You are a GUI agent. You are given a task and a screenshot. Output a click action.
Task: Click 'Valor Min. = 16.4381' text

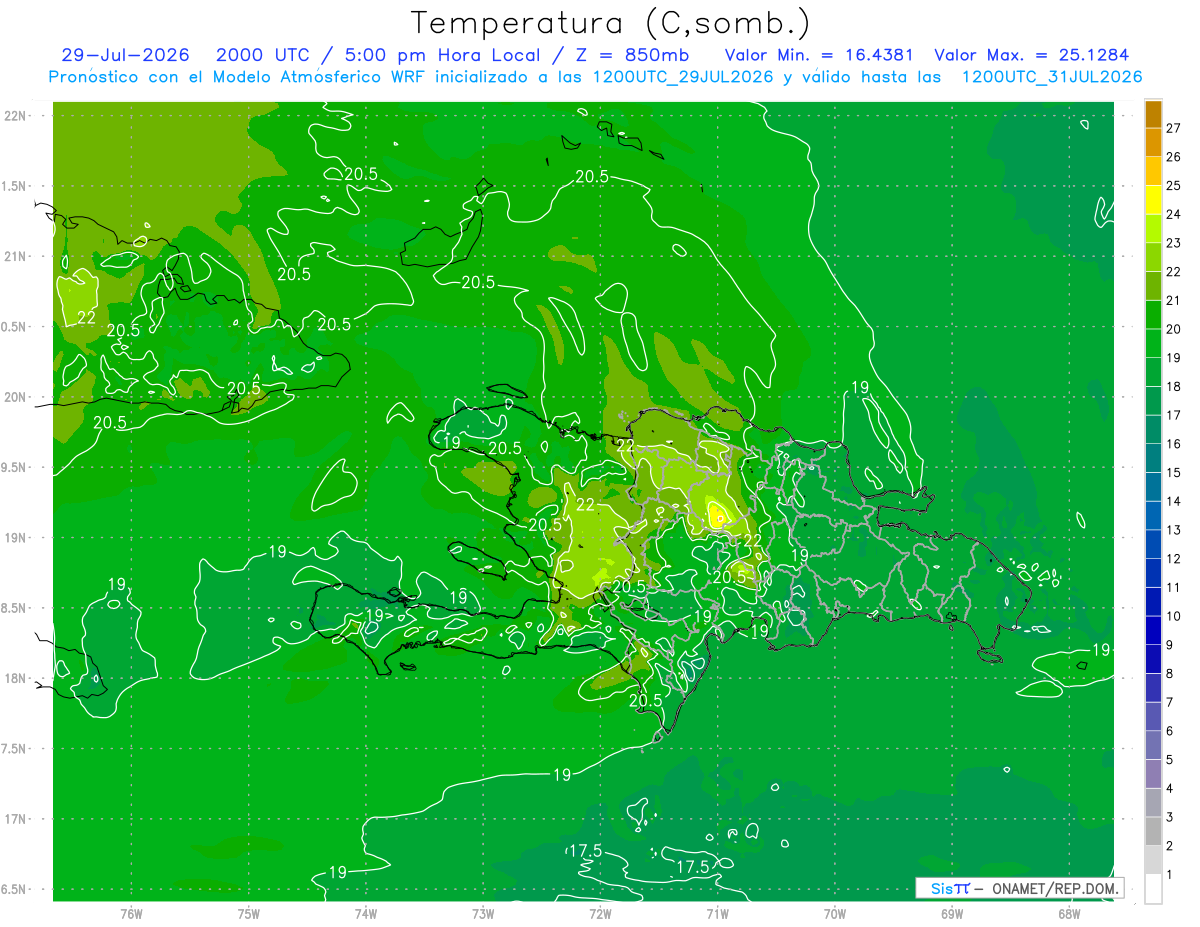[x=818, y=55]
